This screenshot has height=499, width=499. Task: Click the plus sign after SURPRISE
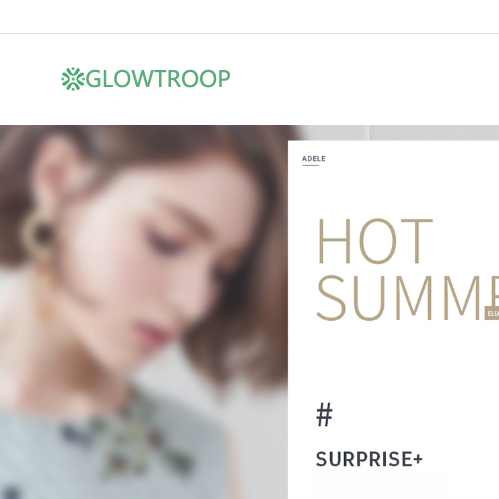click(x=418, y=460)
